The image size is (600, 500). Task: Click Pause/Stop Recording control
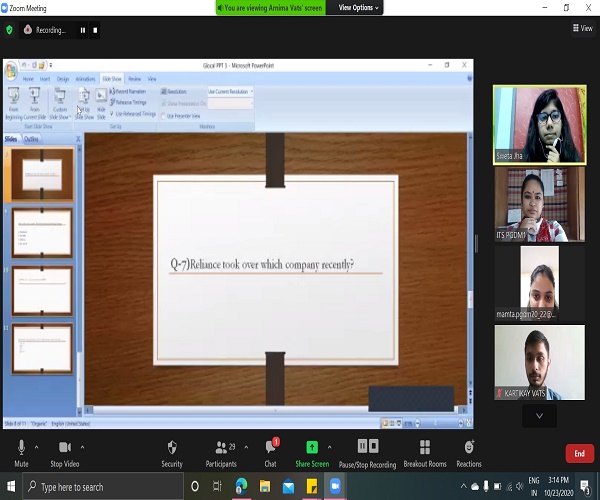pos(367,454)
